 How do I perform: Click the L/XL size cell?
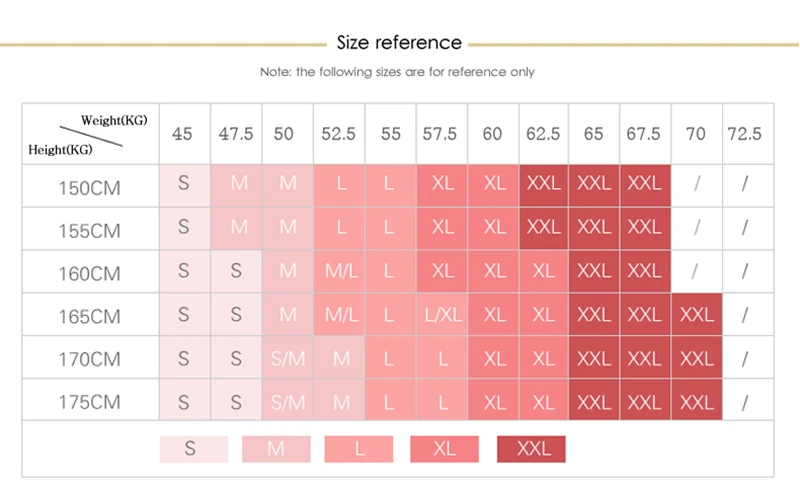(442, 315)
